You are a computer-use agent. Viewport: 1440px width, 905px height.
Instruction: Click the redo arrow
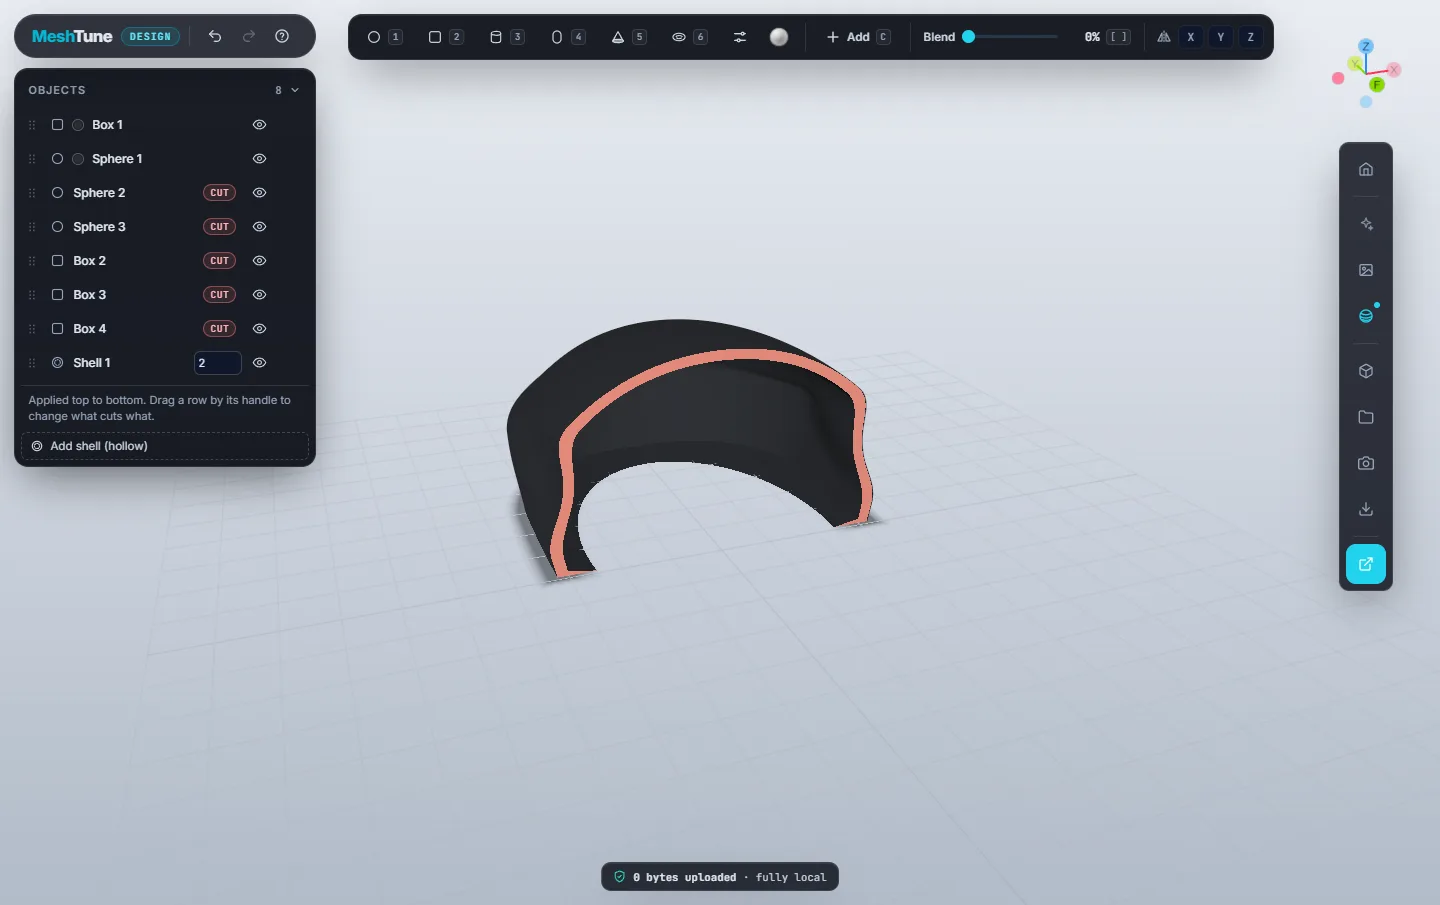249,36
